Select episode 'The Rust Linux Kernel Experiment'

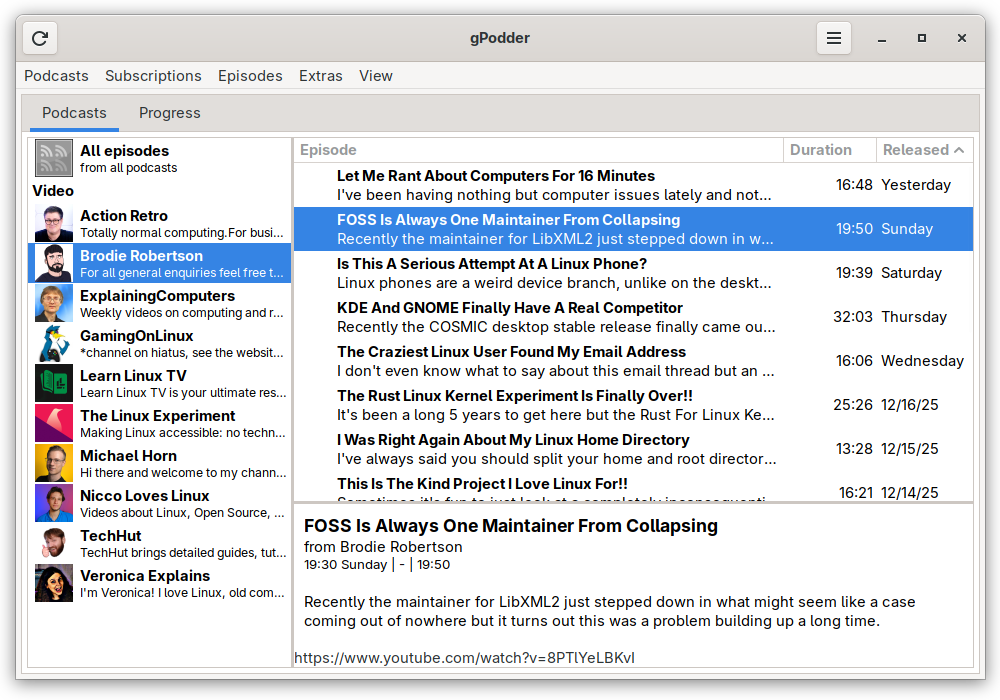(x=633, y=405)
